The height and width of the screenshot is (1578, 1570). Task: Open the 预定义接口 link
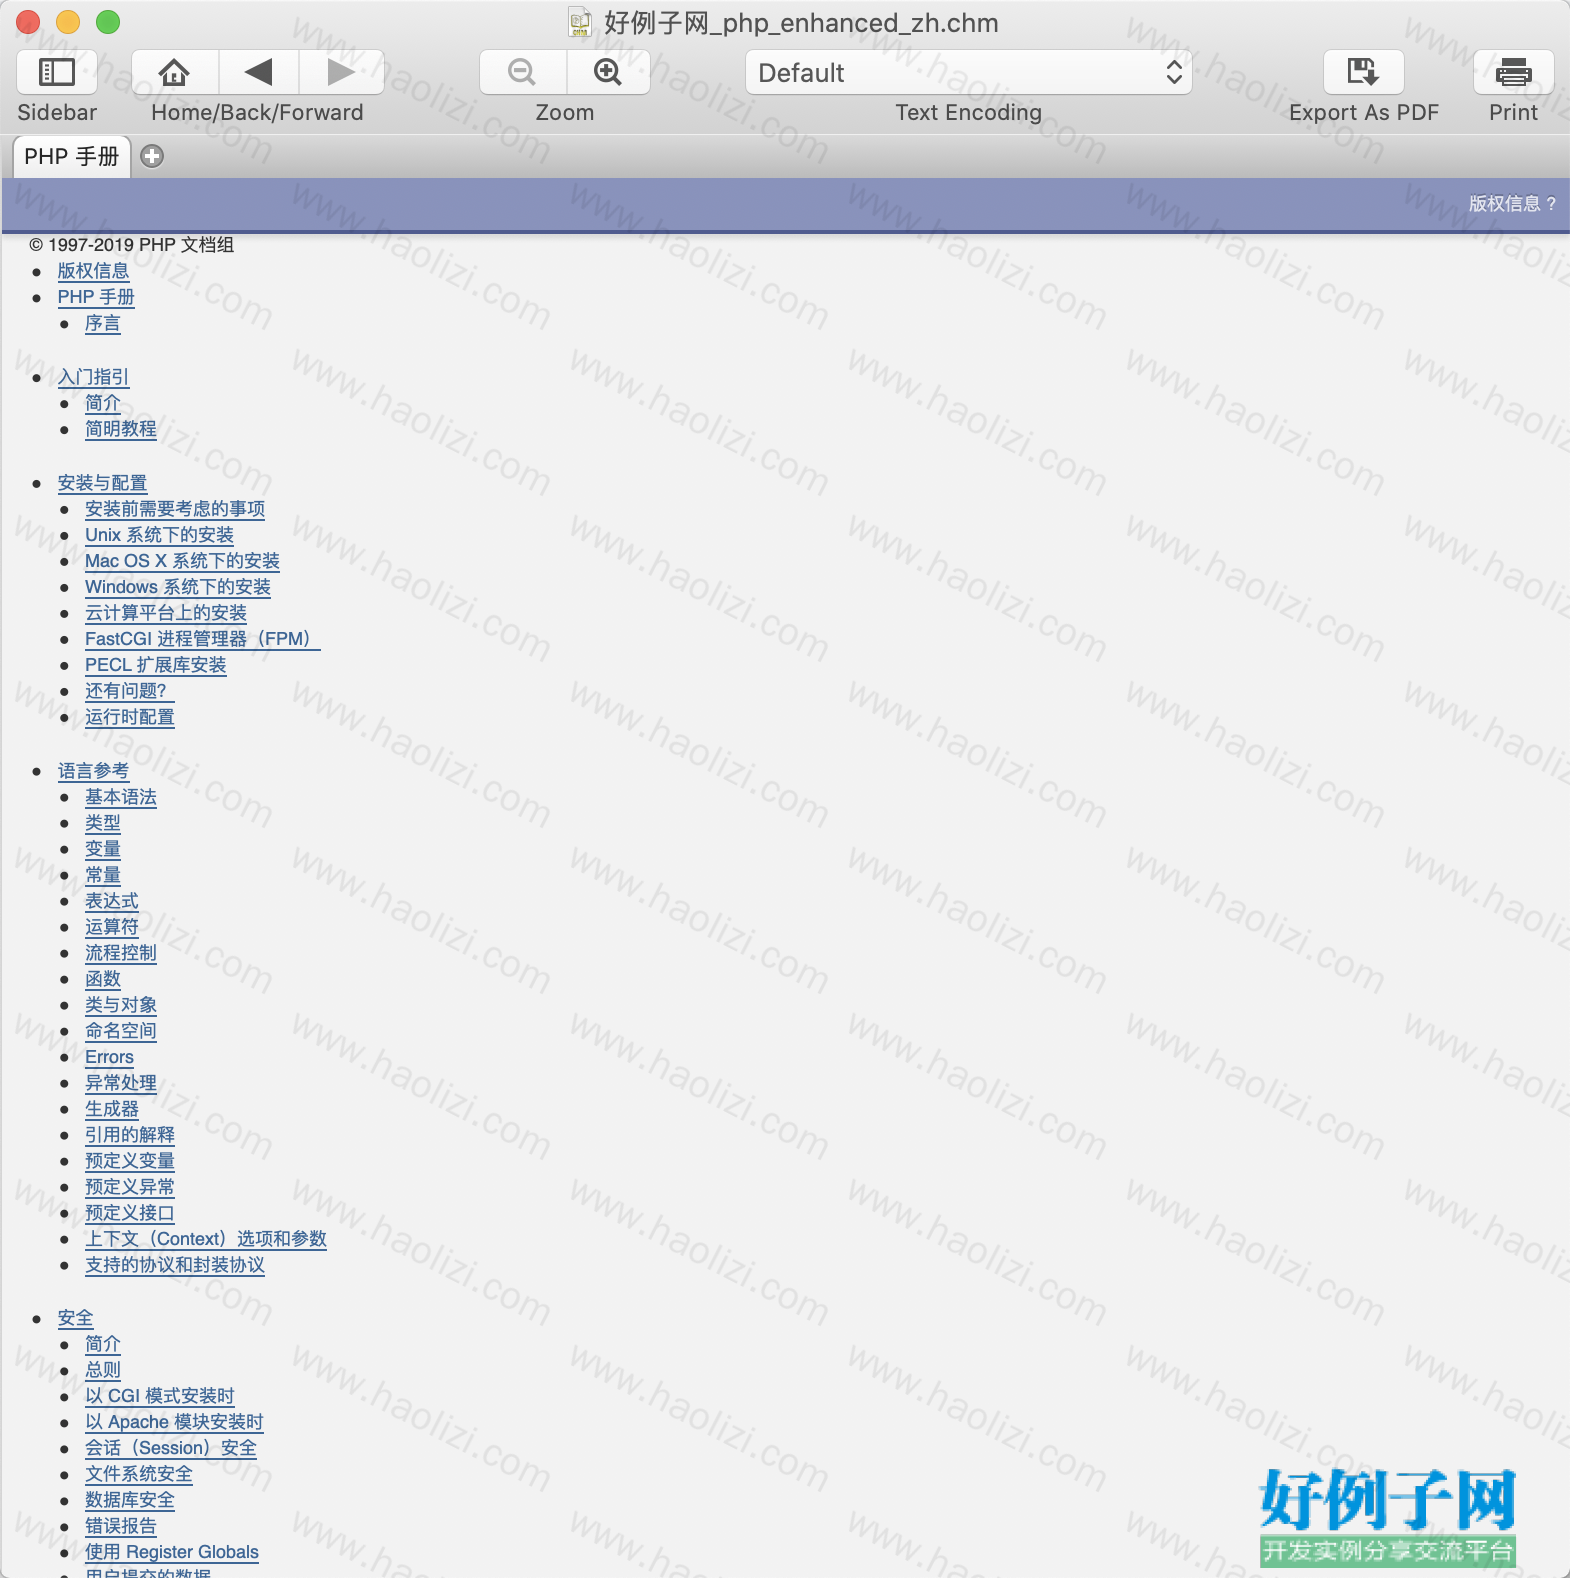[x=130, y=1213]
